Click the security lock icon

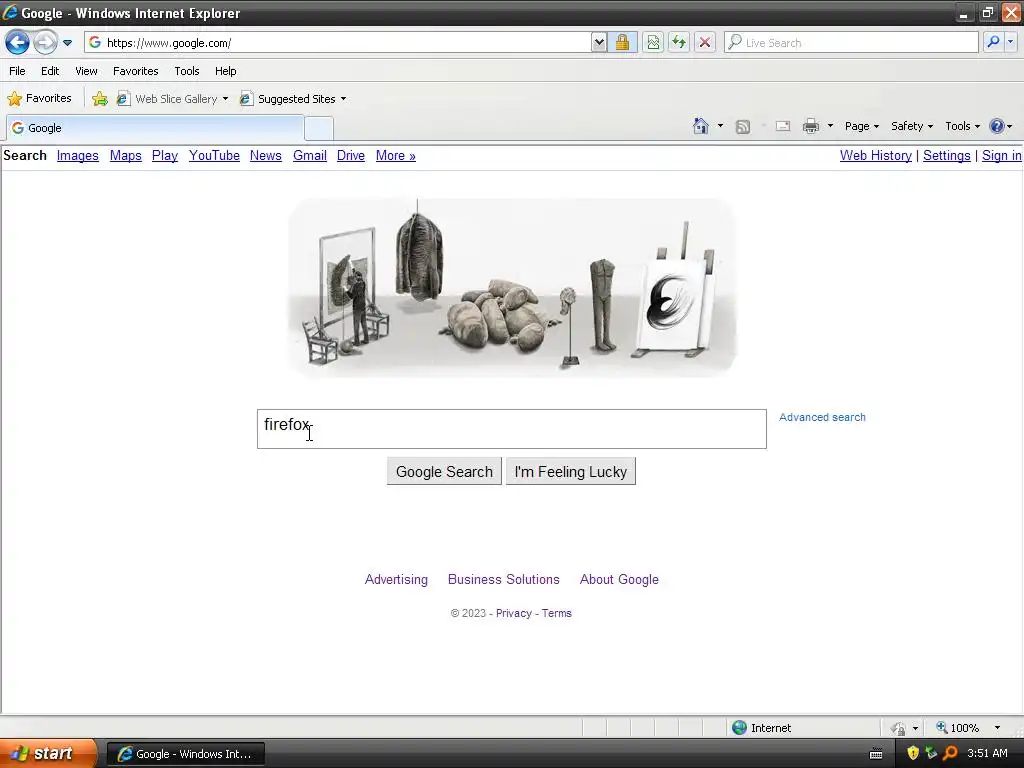click(x=622, y=43)
